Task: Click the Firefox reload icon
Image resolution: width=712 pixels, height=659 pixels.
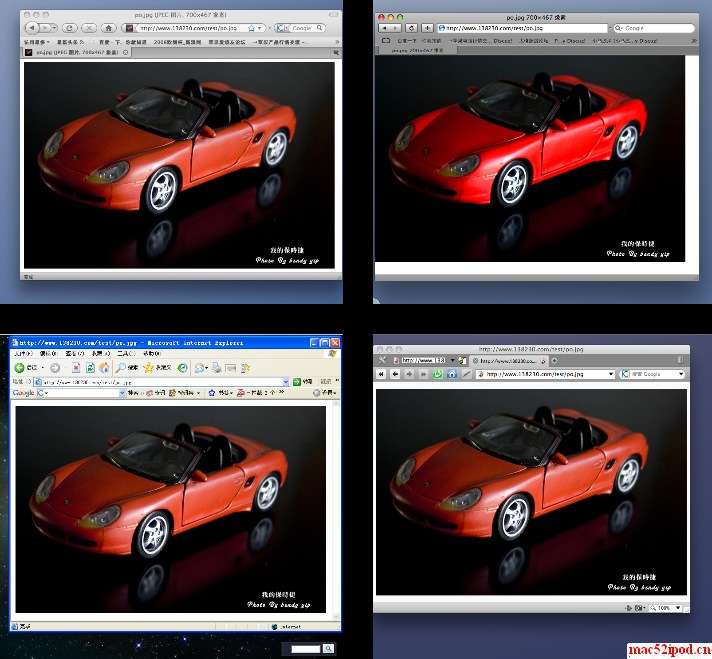Action: coord(69,28)
